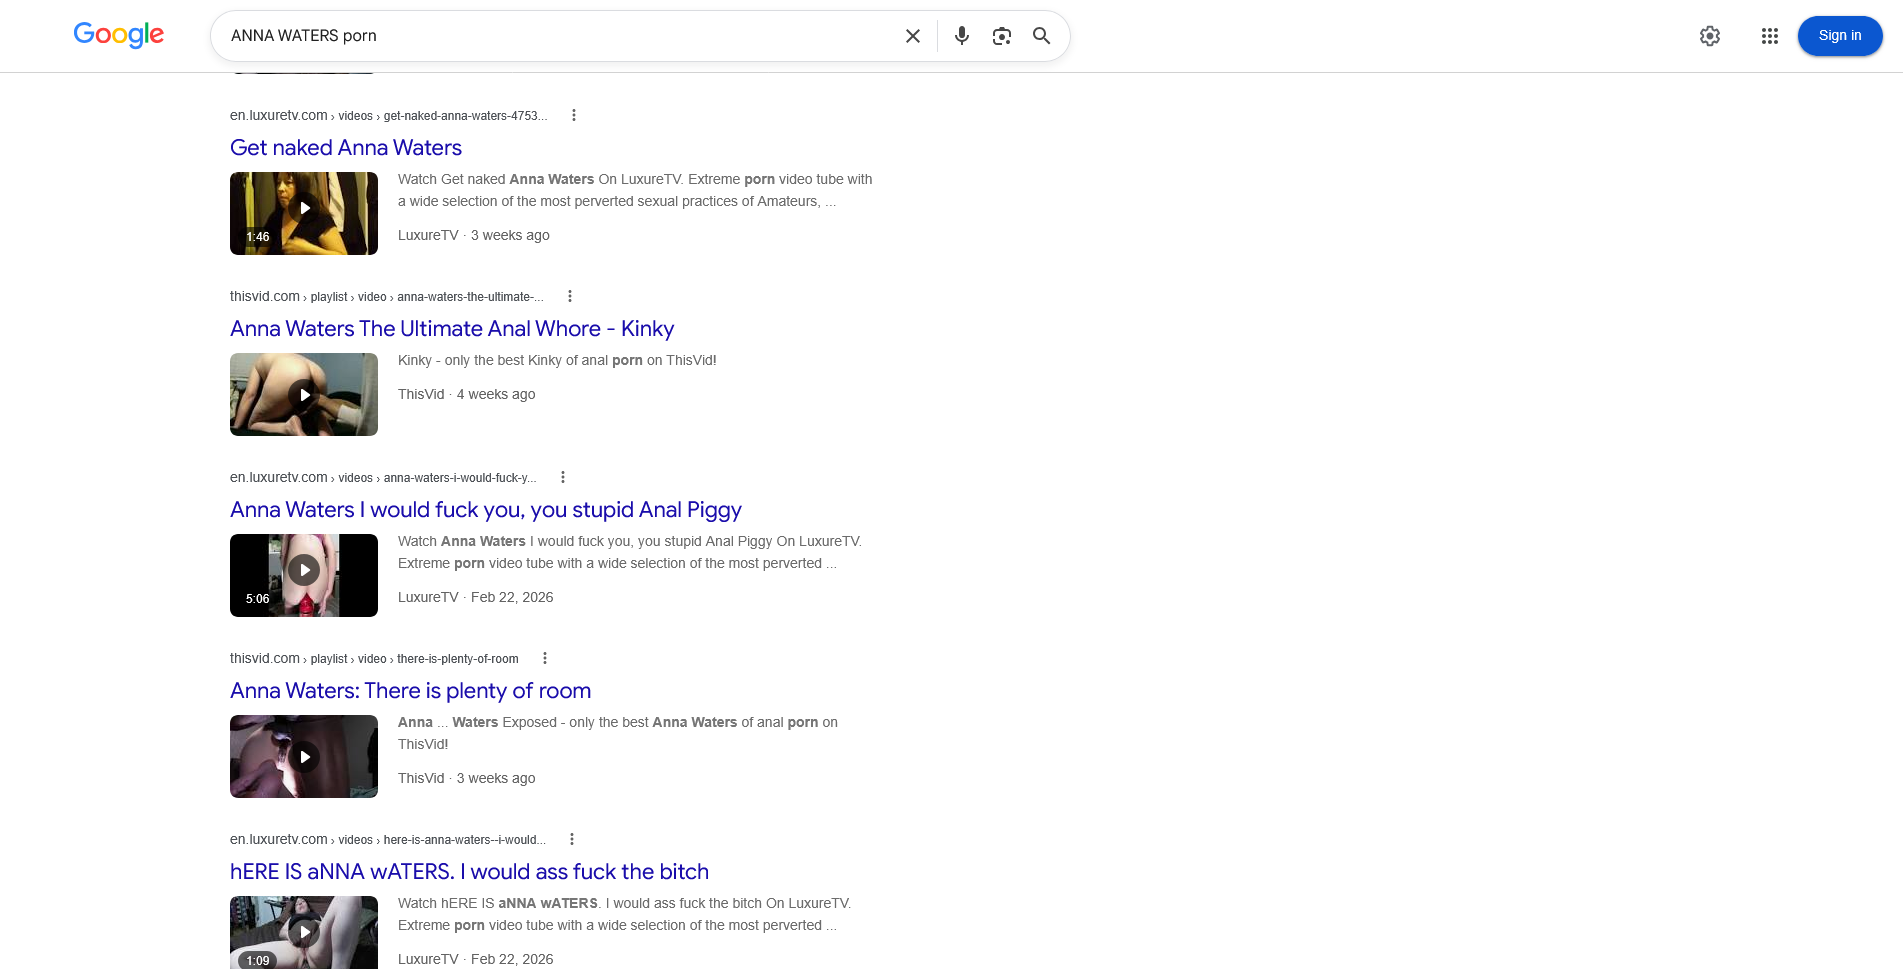Viewport: 1903px width, 969px height.
Task: Clear the search box with the X icon
Action: (913, 36)
